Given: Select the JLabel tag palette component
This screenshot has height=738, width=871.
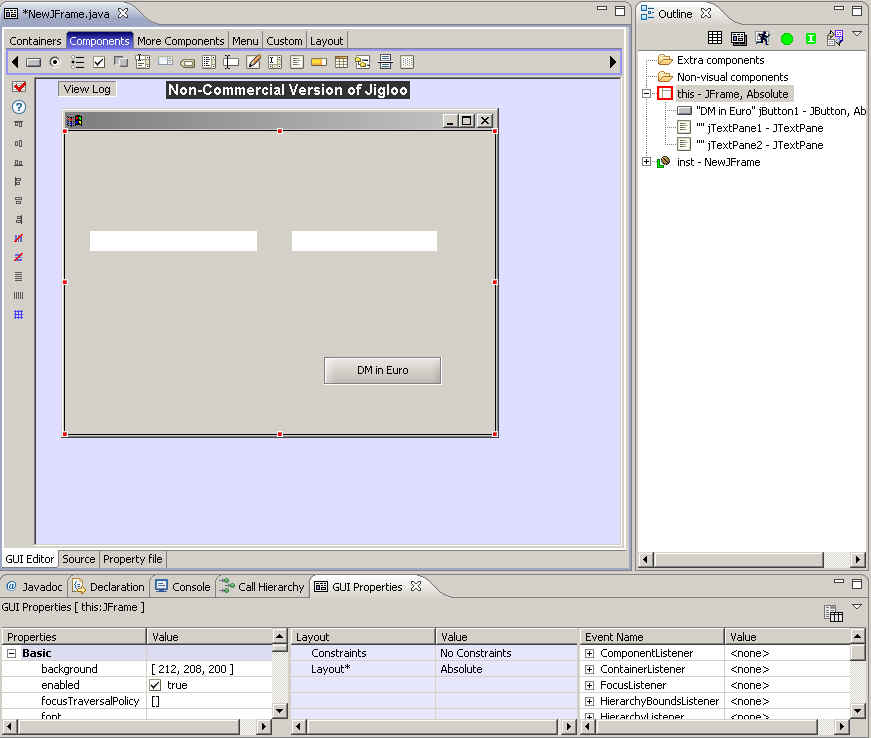Looking at the screenshot, I should point(187,63).
